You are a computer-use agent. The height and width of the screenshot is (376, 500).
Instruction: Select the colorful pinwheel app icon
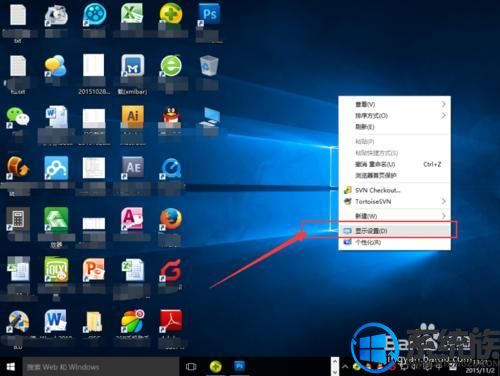(x=132, y=321)
